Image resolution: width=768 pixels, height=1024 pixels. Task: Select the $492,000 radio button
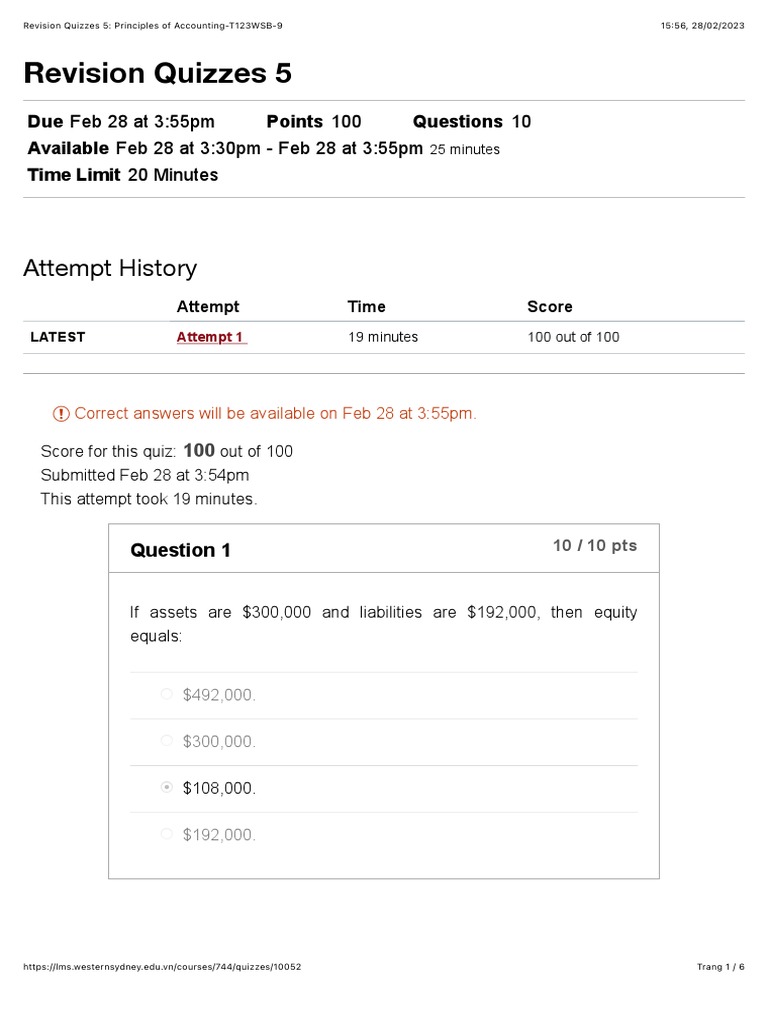pyautogui.click(x=167, y=695)
